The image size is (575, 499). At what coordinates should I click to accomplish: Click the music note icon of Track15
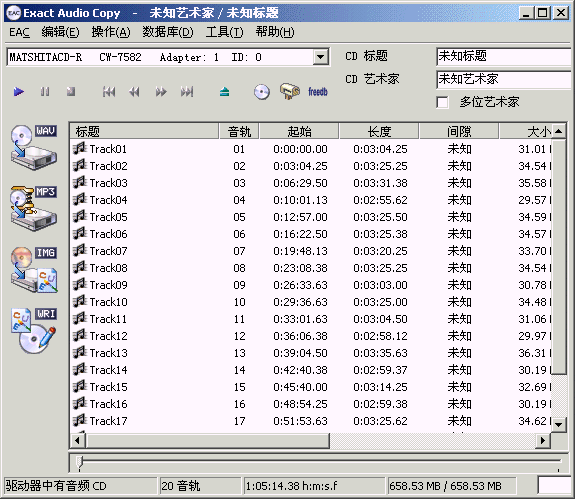pyautogui.click(x=79, y=386)
